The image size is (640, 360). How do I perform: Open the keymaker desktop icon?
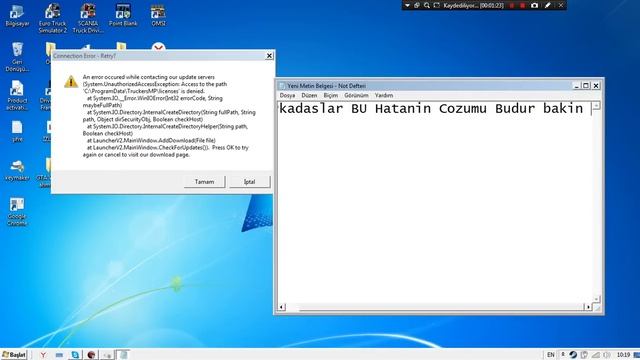click(x=17, y=171)
